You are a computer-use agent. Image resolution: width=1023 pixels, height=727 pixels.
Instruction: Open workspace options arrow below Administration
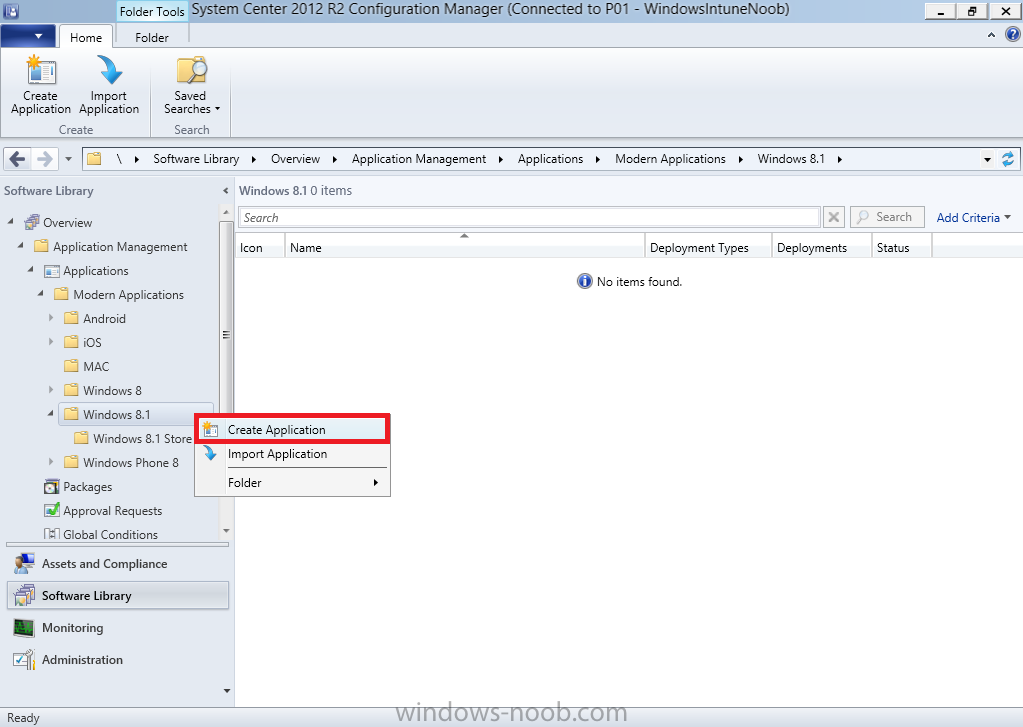tap(226, 690)
